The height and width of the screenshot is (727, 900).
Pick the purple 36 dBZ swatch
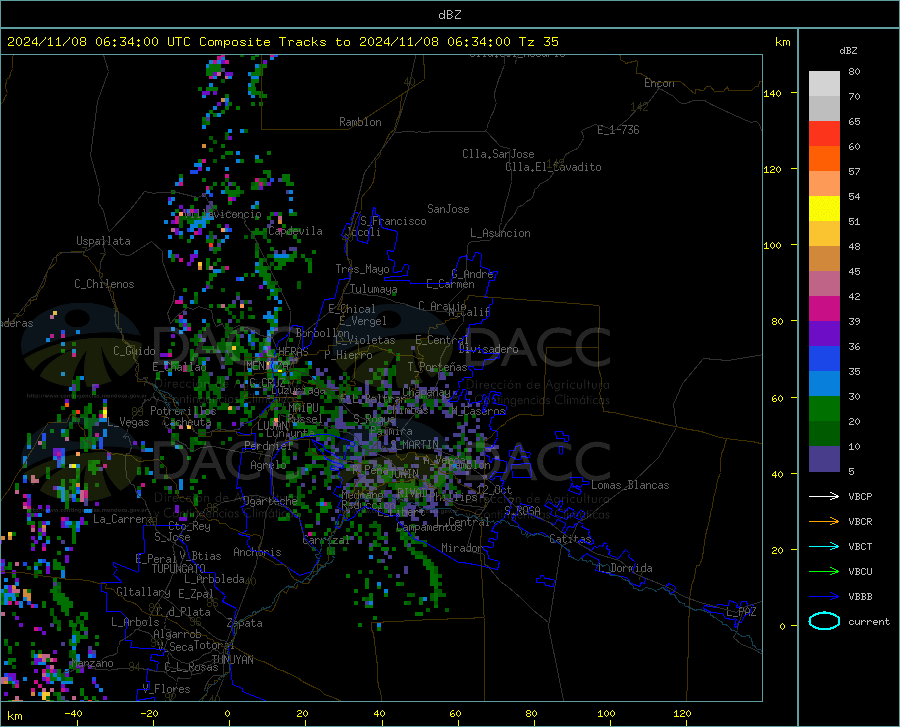point(824,334)
